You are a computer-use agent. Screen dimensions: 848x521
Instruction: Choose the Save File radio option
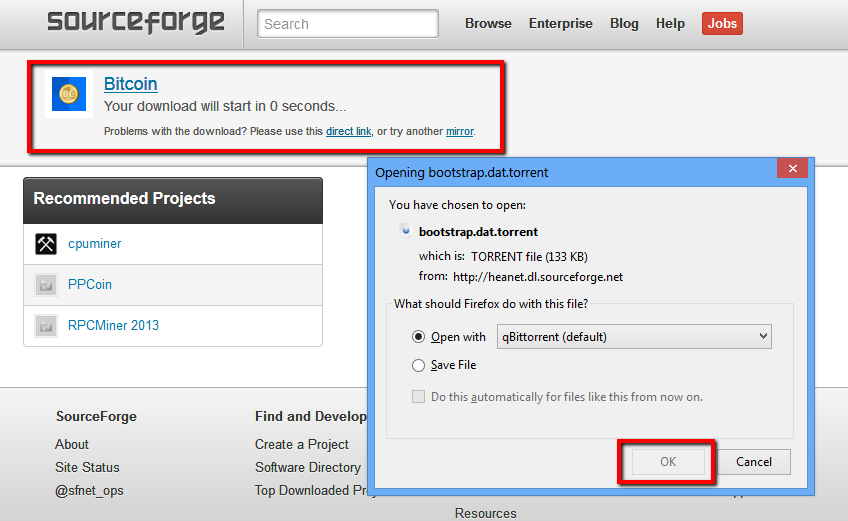pyautogui.click(x=419, y=366)
